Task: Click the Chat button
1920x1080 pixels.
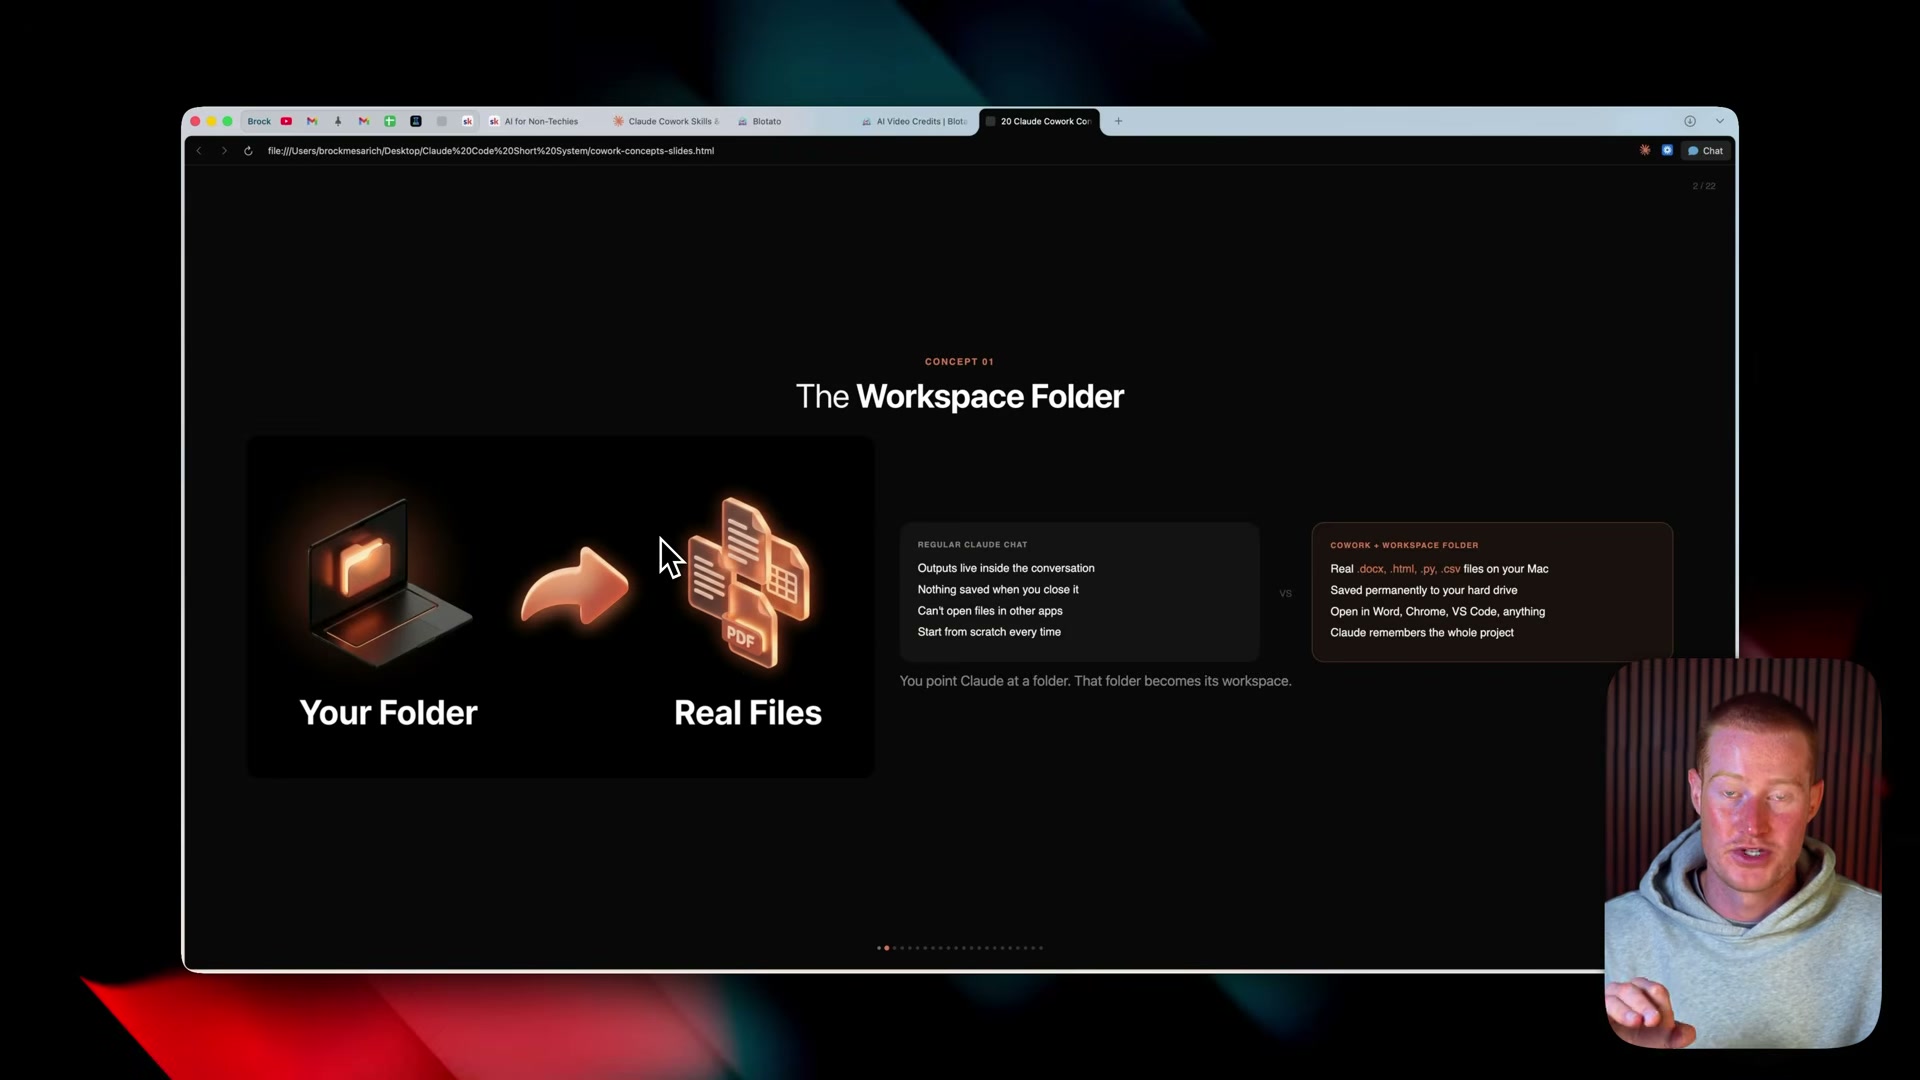Action: tap(1707, 150)
